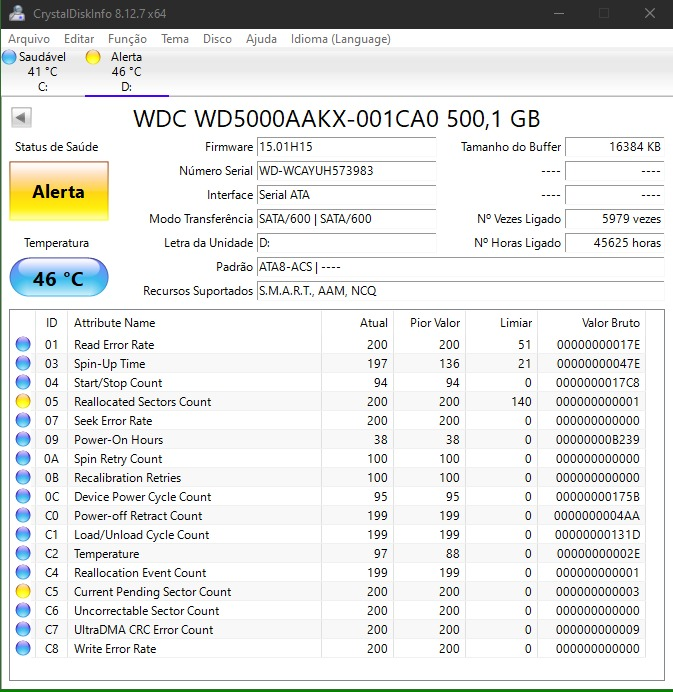Click the blue status orb for drive C:
673x692 pixels.
click(x=9, y=57)
